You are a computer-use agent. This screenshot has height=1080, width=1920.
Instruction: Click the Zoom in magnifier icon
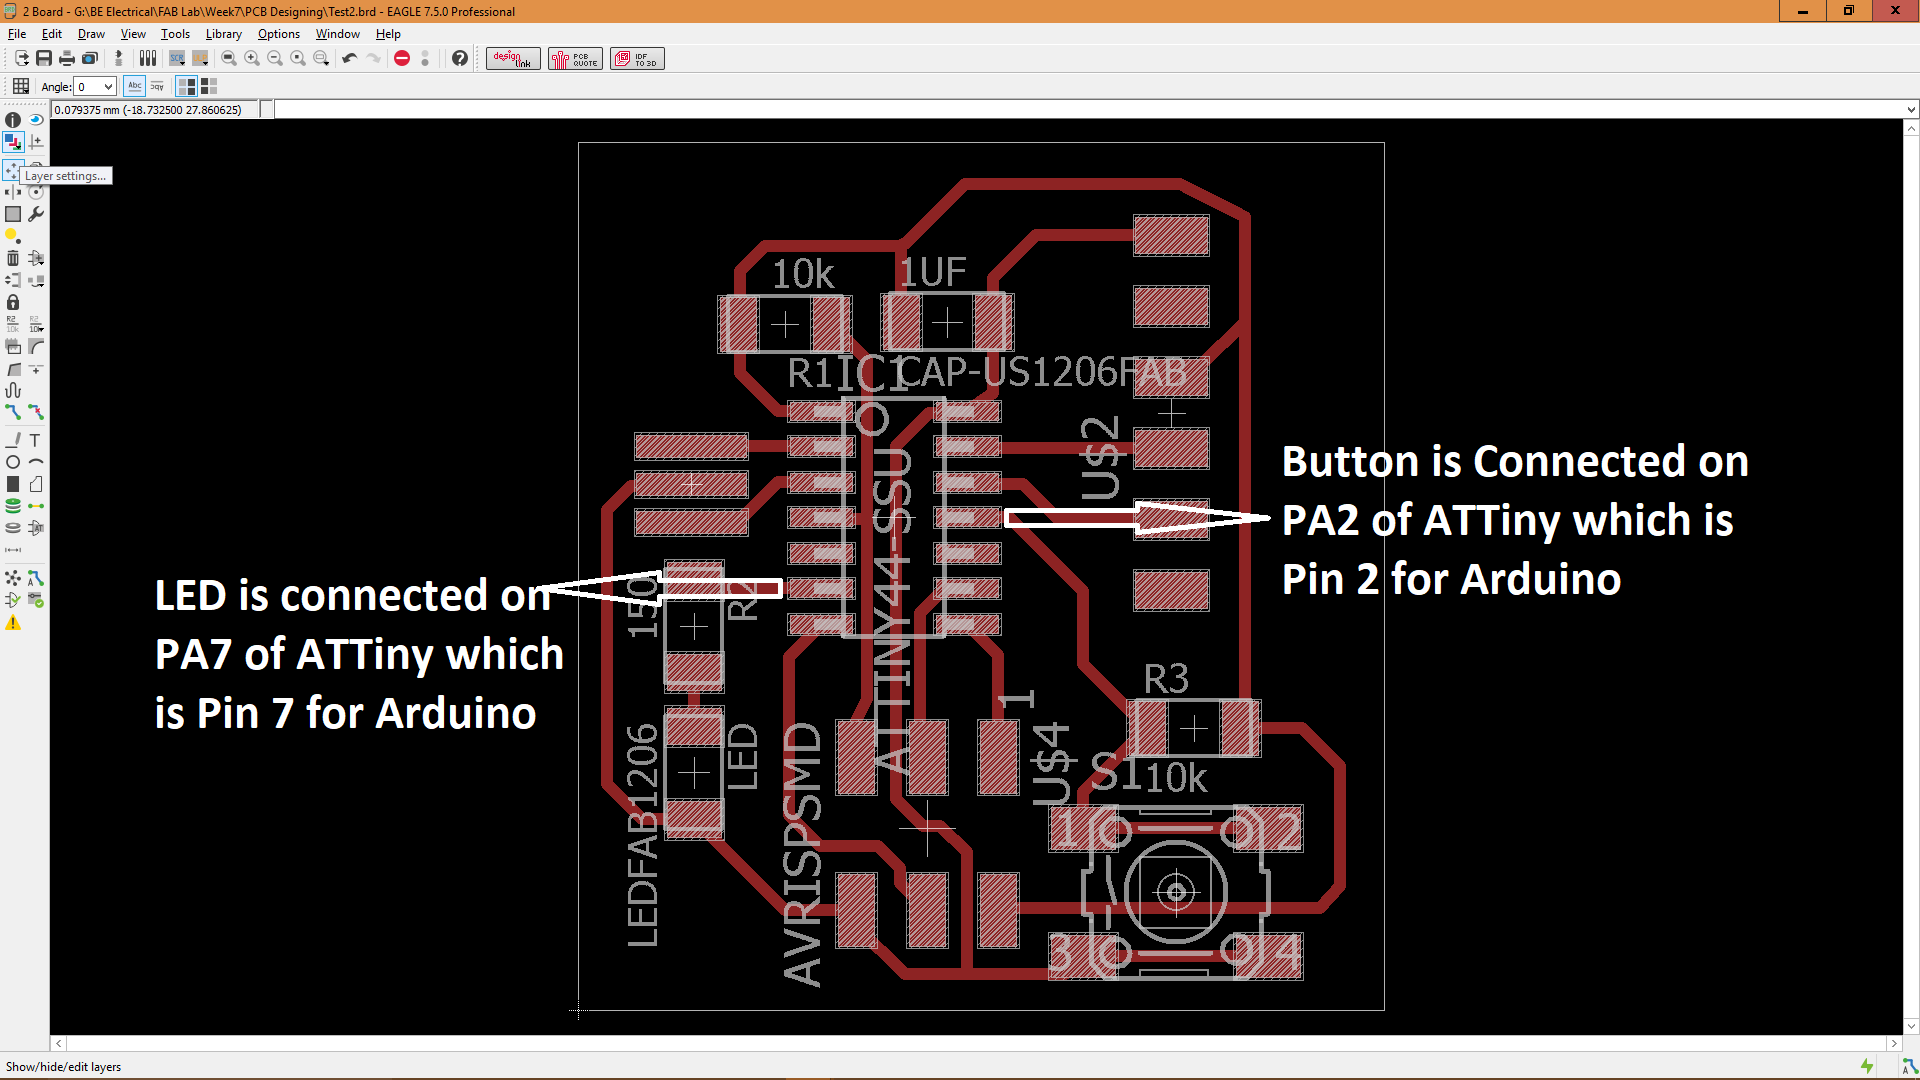coord(252,59)
